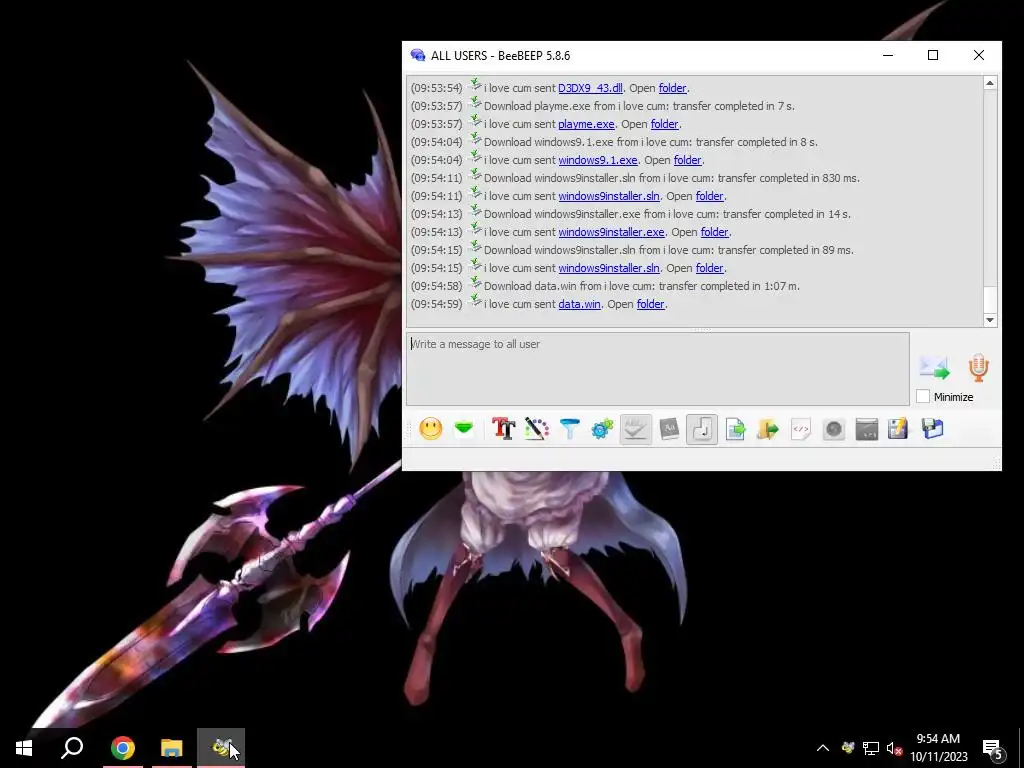
Task: Click 'Download playme.exe' transfer completed line
Action: 639,106
